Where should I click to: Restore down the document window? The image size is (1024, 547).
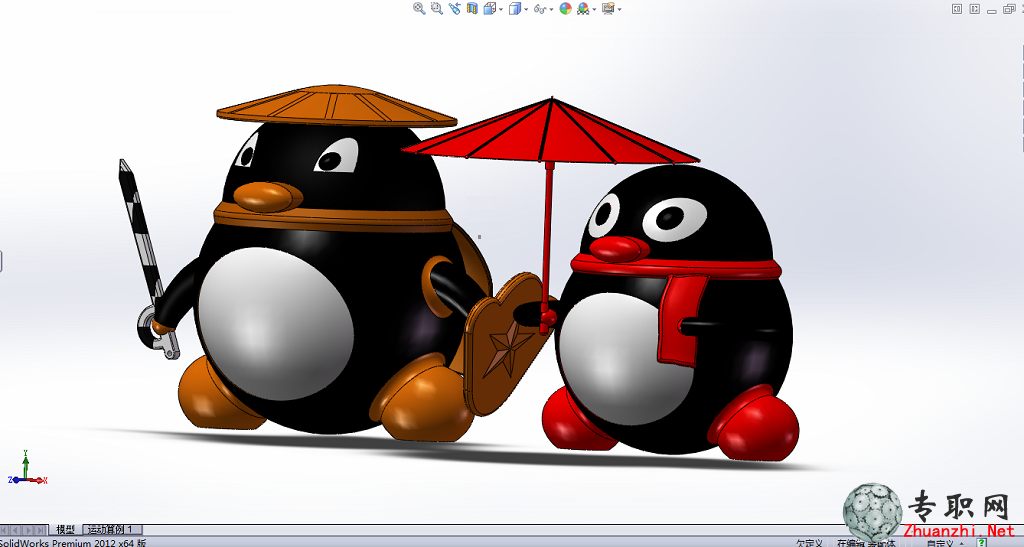pos(1009,8)
